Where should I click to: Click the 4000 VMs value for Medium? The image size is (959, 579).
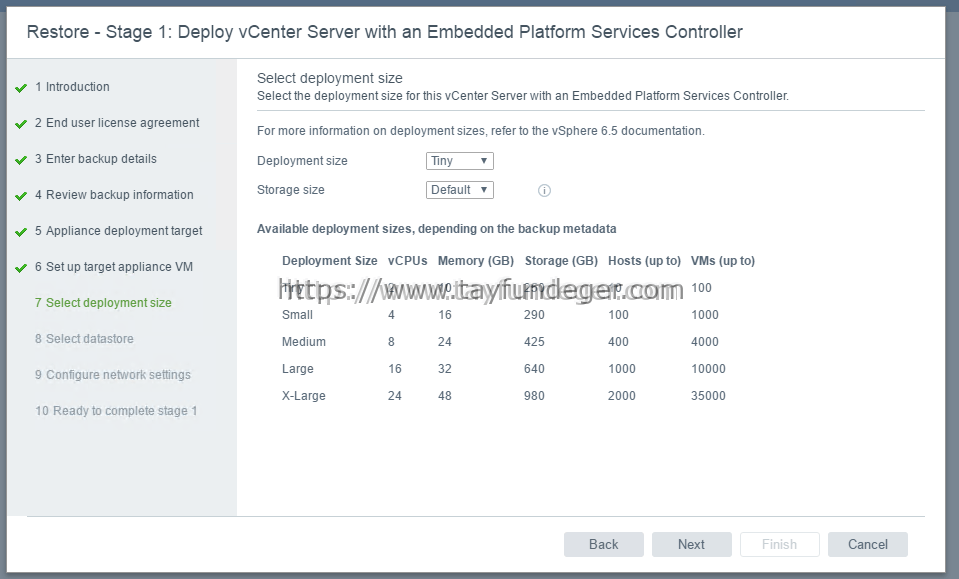[x=705, y=342]
